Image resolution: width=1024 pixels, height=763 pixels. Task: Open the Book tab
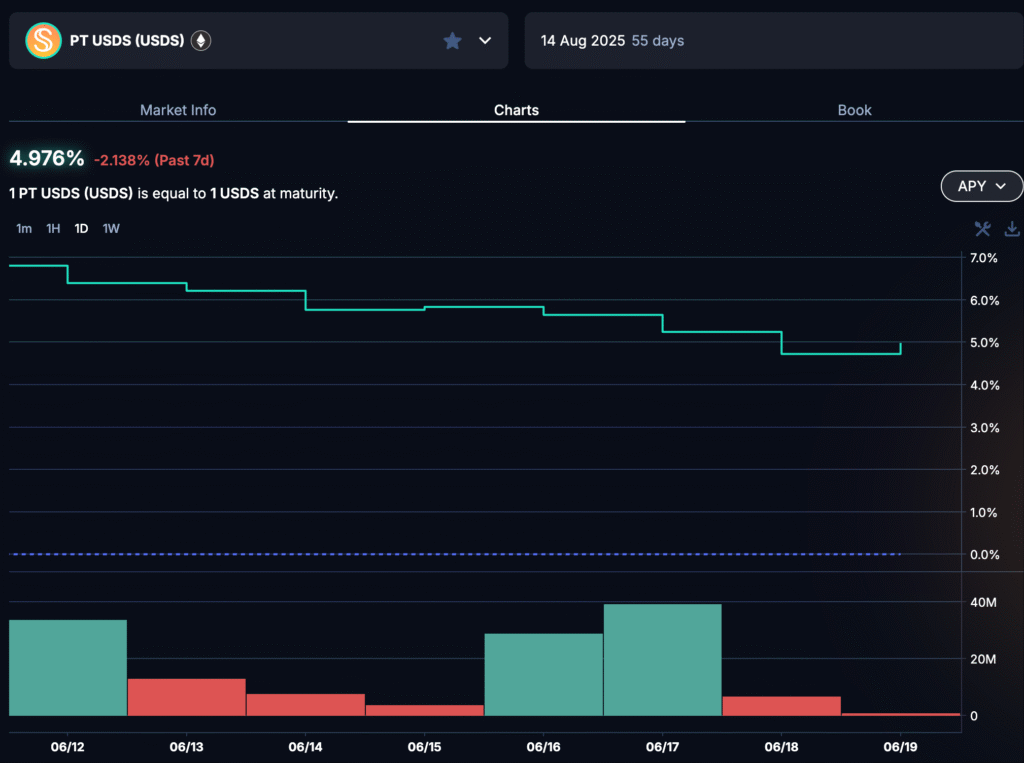coord(854,110)
